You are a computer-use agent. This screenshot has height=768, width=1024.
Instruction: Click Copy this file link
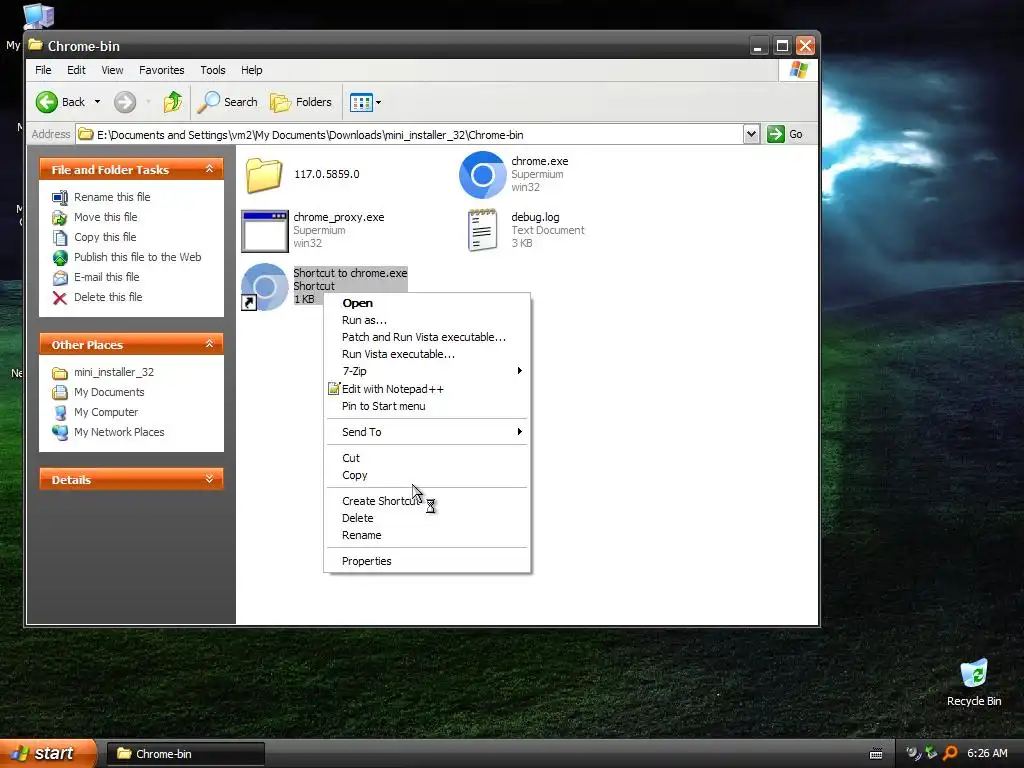[x=104, y=237]
